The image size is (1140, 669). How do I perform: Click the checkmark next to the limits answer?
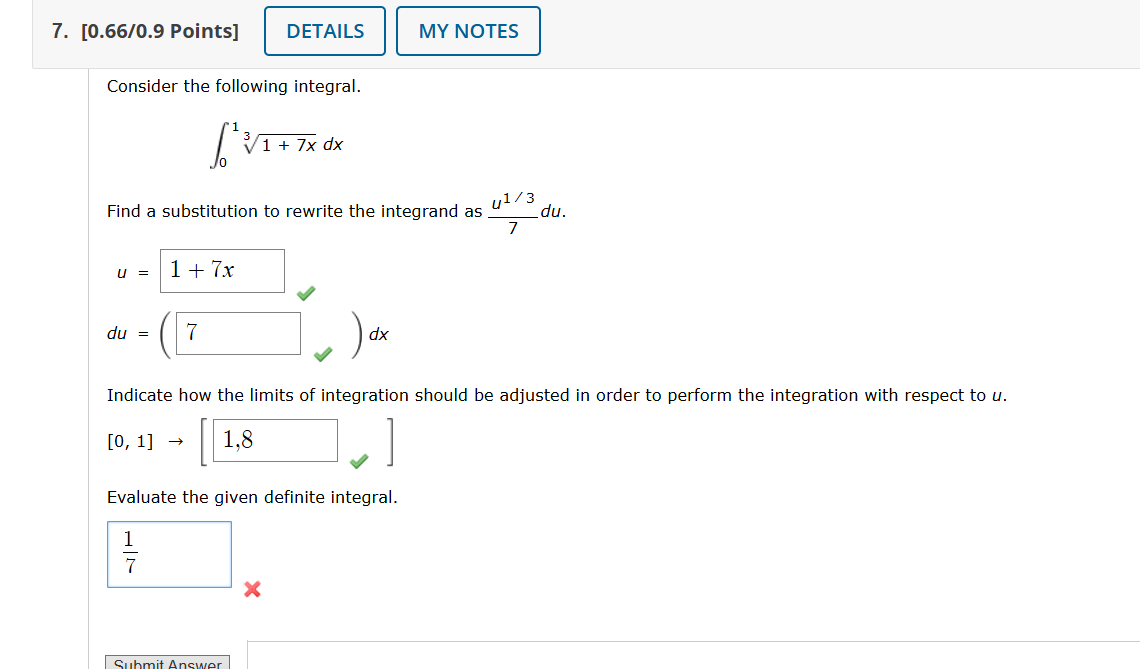[357, 462]
